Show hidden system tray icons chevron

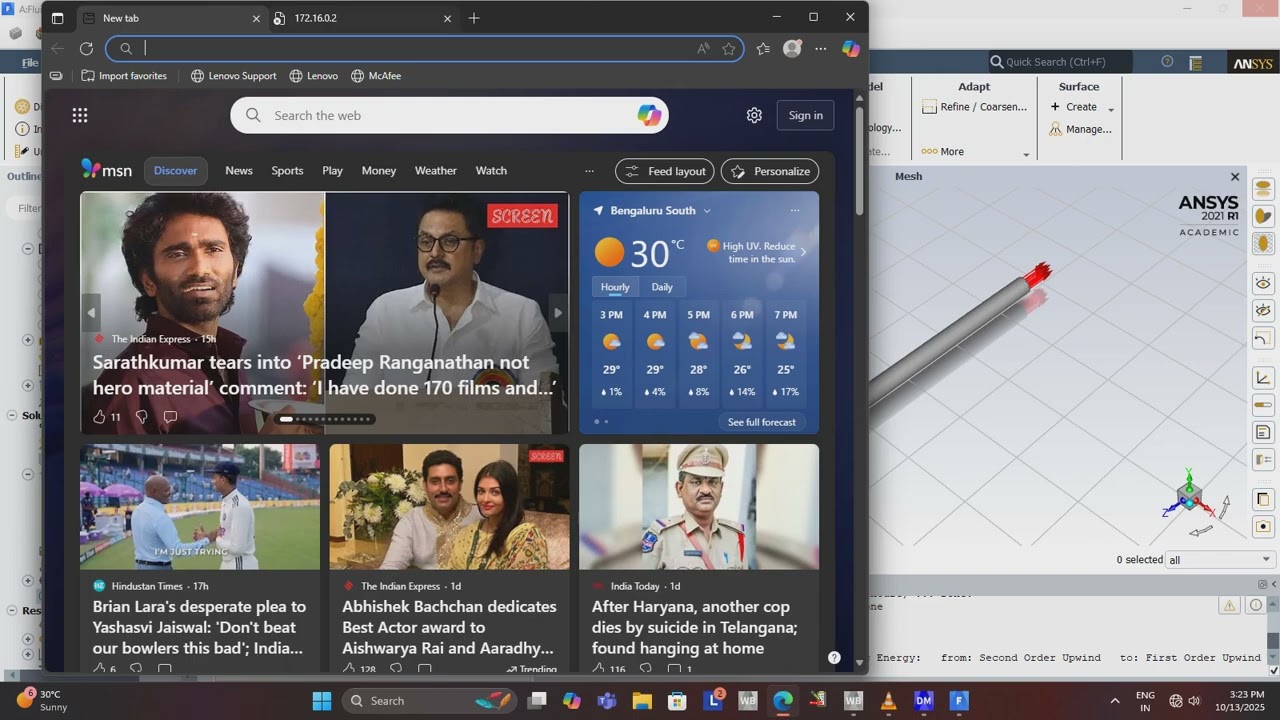(x=1115, y=701)
